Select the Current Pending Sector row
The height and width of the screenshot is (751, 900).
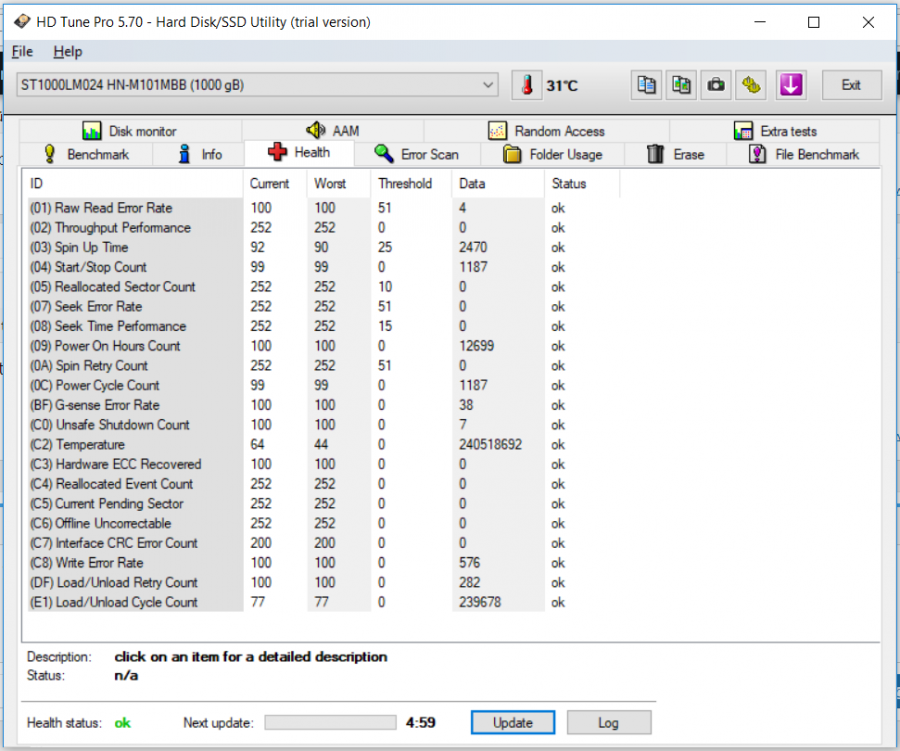[x=323, y=504]
